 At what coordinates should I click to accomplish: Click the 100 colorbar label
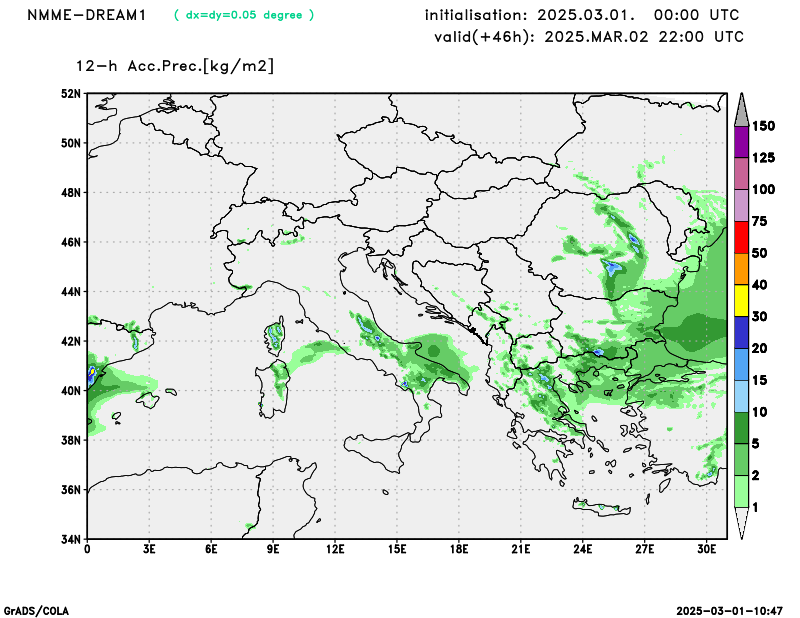(764, 189)
